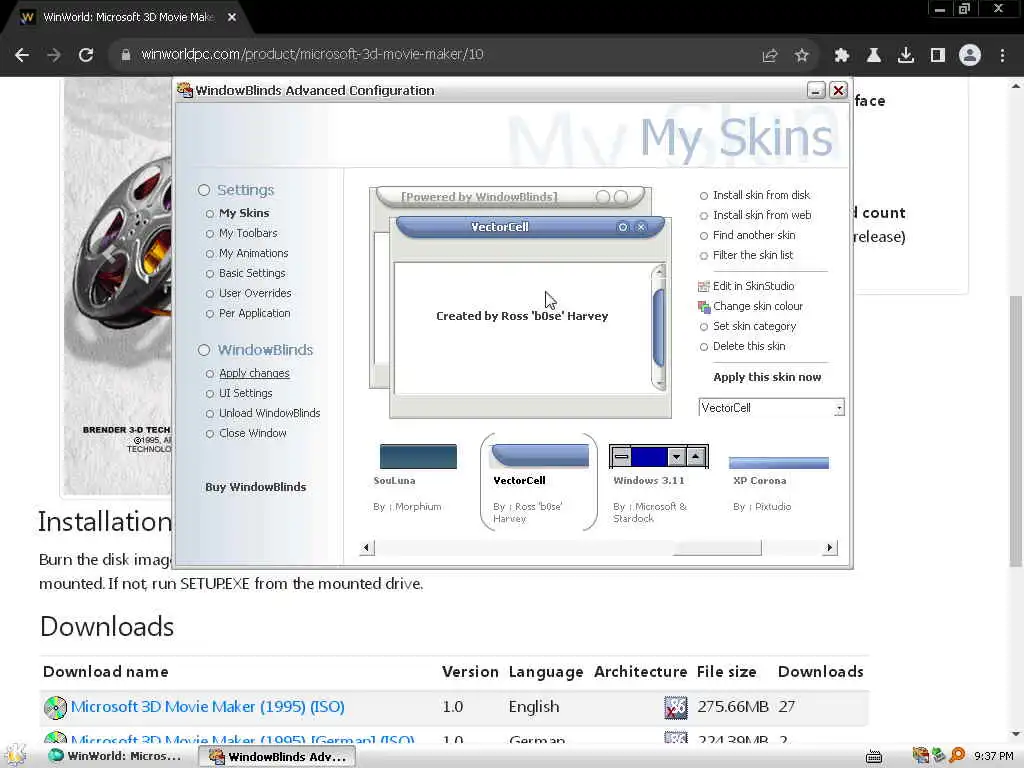The image size is (1024, 768).
Task: Open Microsoft 3D Movie Maker (1995) (ISO) link
Action: click(208, 707)
